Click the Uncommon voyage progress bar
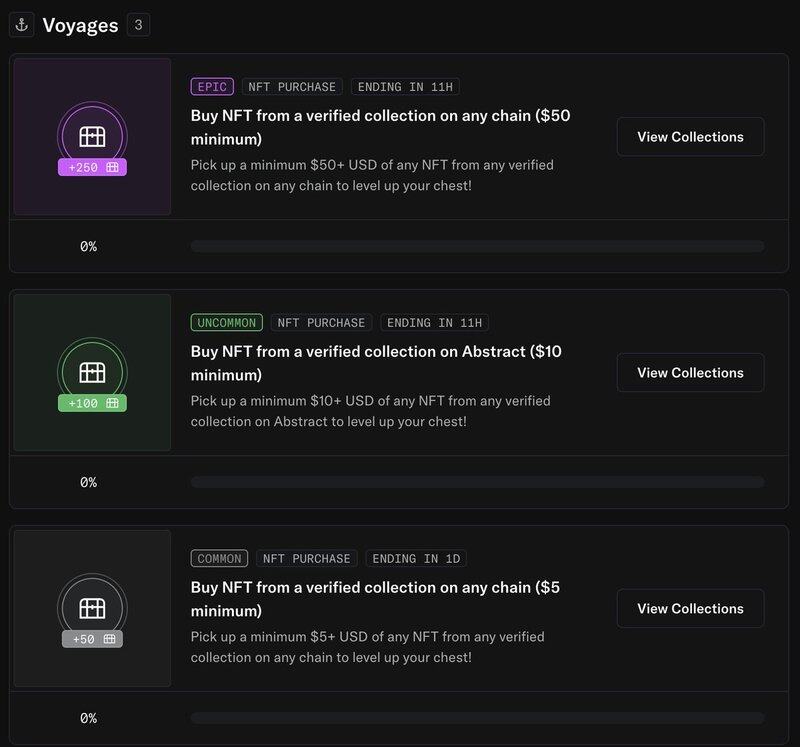Image resolution: width=800 pixels, height=747 pixels. 478,482
